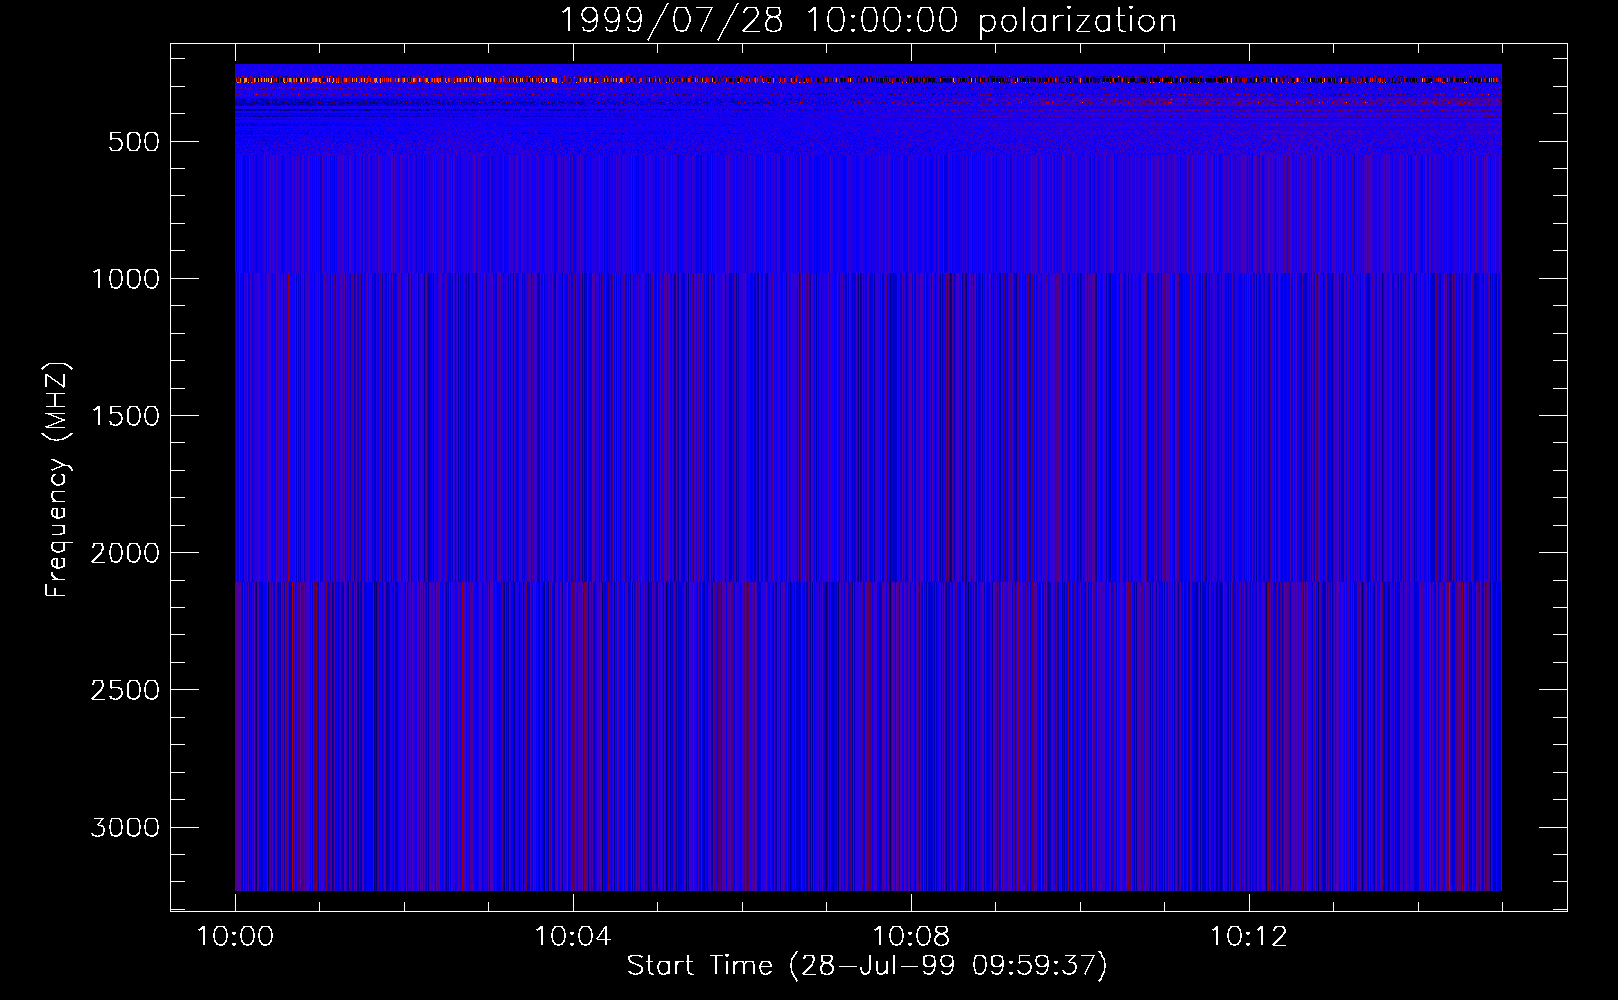The height and width of the screenshot is (1000, 1618).
Task: Click the 3000 frequency tick label
Action: pos(125,827)
